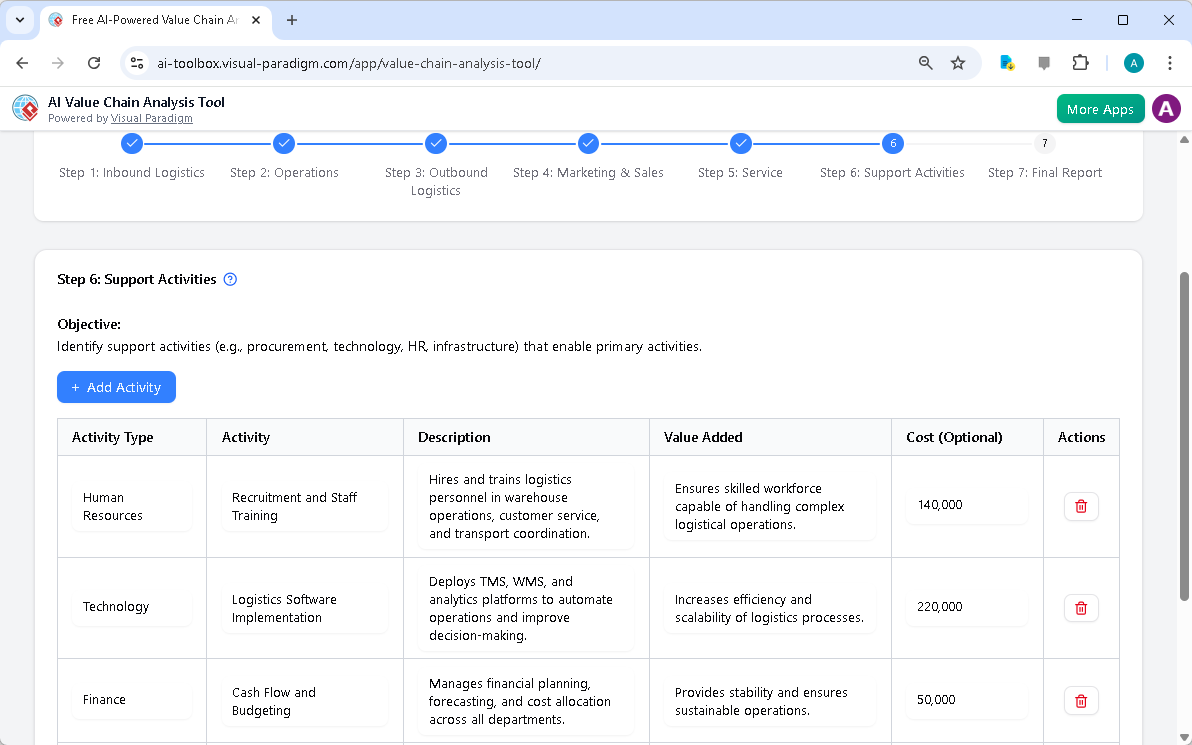The image size is (1192, 745).
Task: Click the AI Value Chain Analysis Tool logo
Action: click(24, 108)
